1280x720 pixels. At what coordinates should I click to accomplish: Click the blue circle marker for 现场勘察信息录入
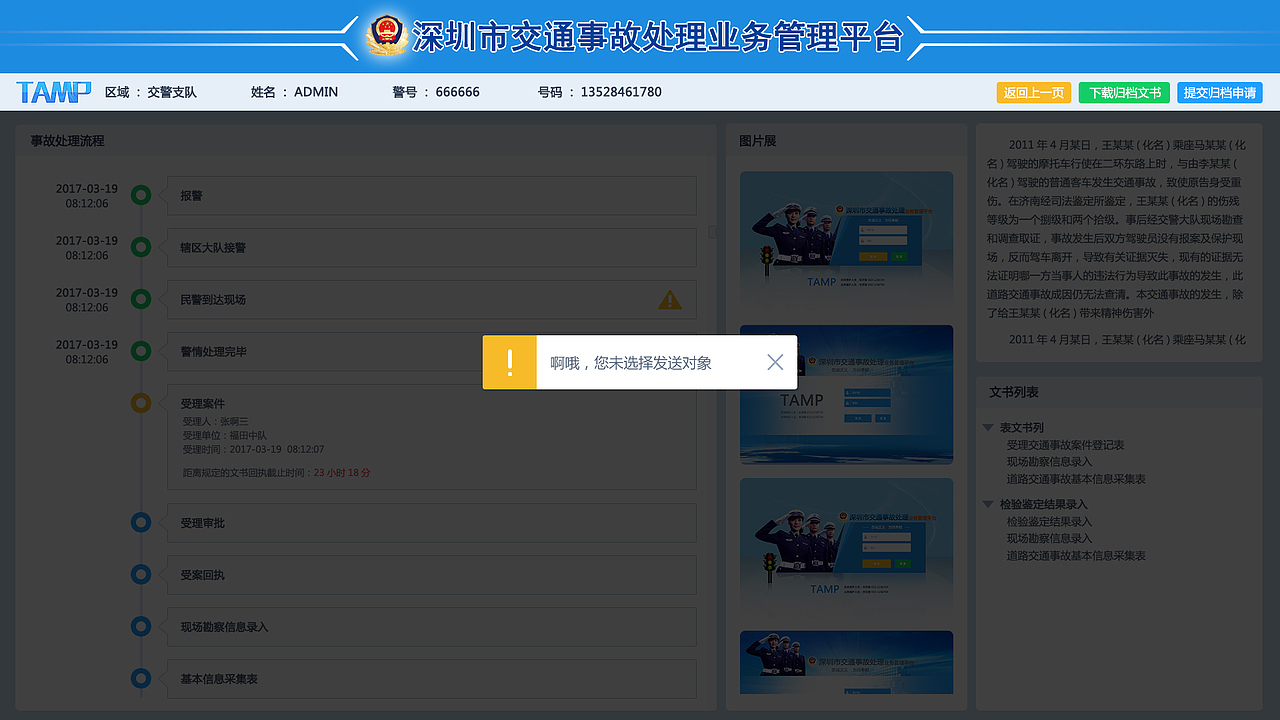pos(141,626)
